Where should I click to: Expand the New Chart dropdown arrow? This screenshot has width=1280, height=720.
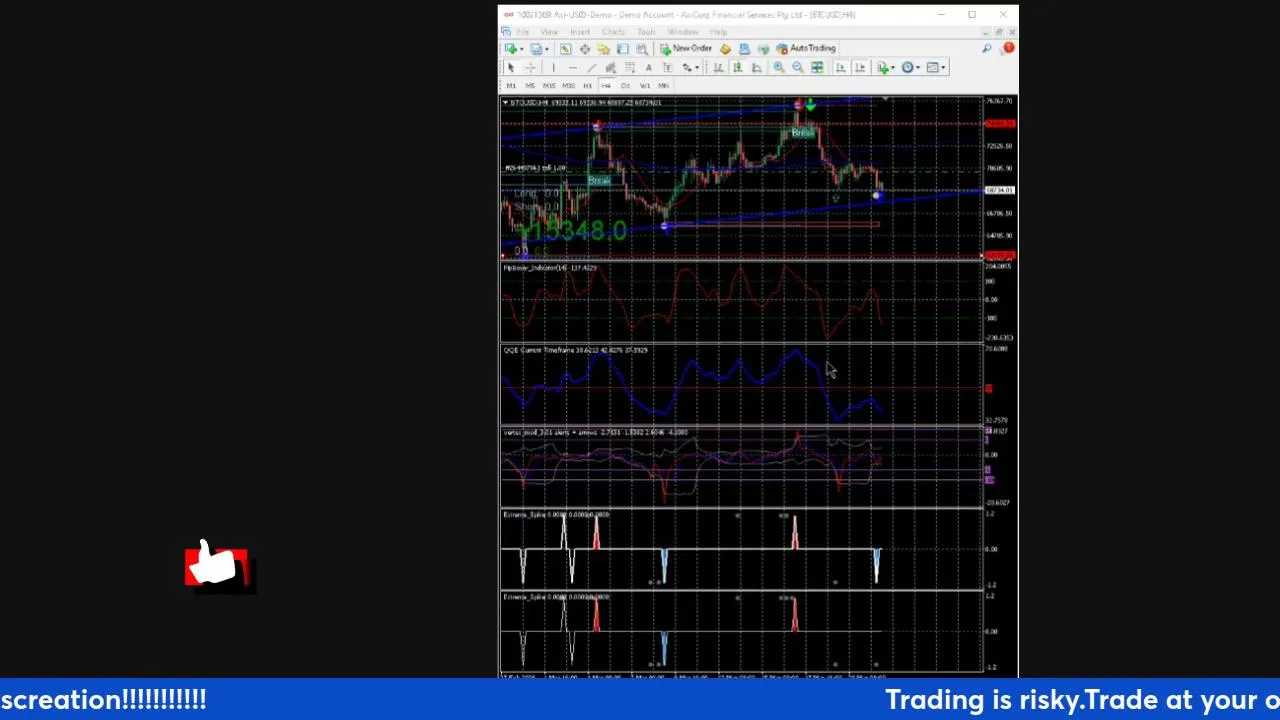(522, 49)
